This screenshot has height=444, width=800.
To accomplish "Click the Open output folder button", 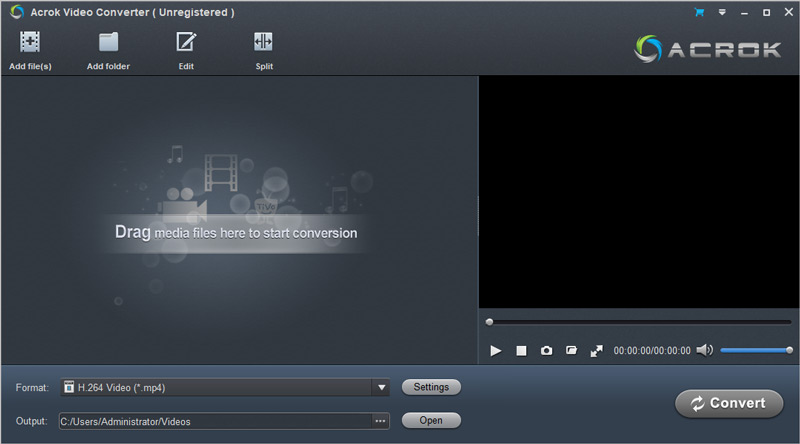I will (x=431, y=421).
